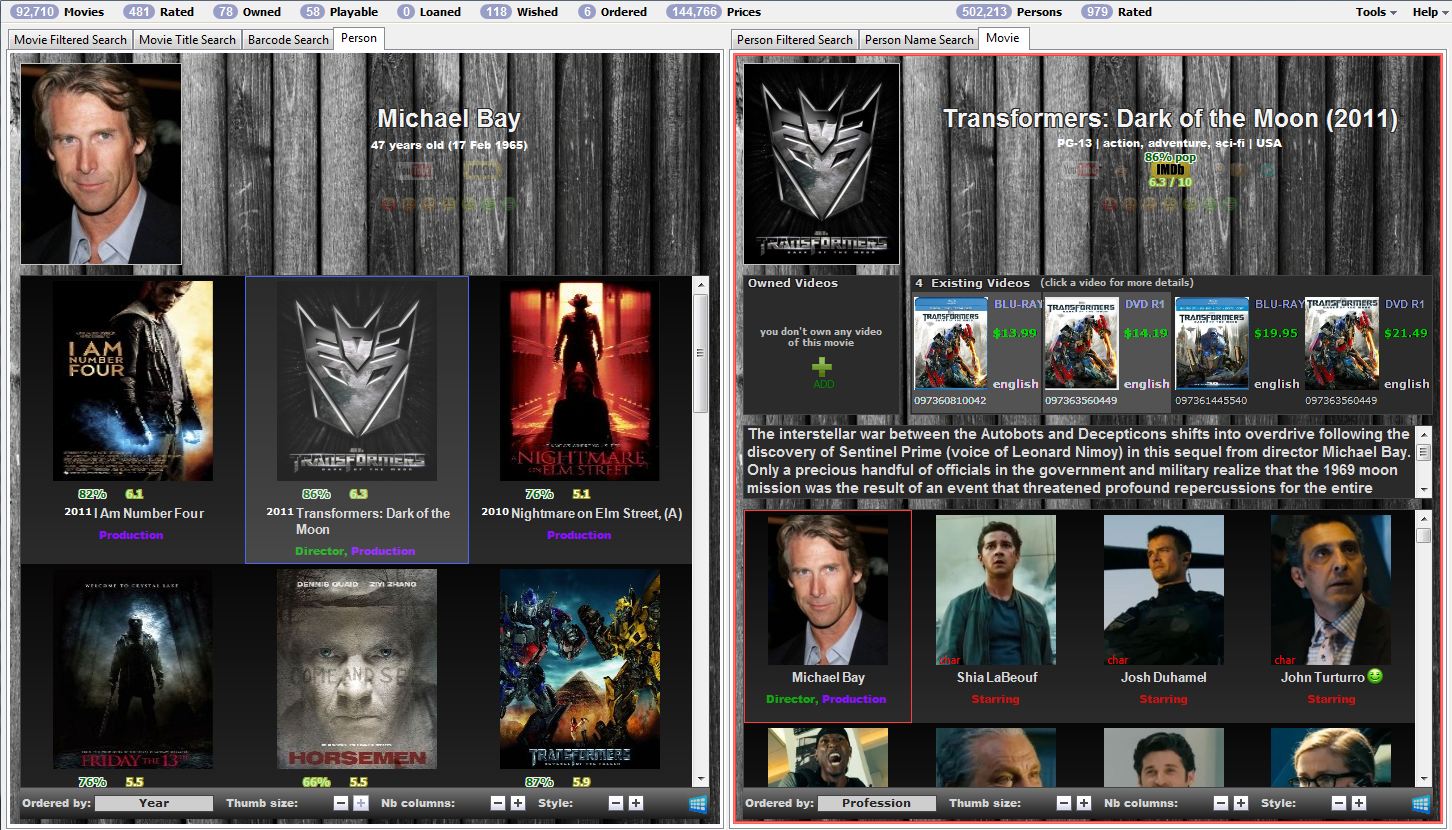Switch to the Movie Filtered Search tab
The height and width of the screenshot is (830, 1452).
70,39
